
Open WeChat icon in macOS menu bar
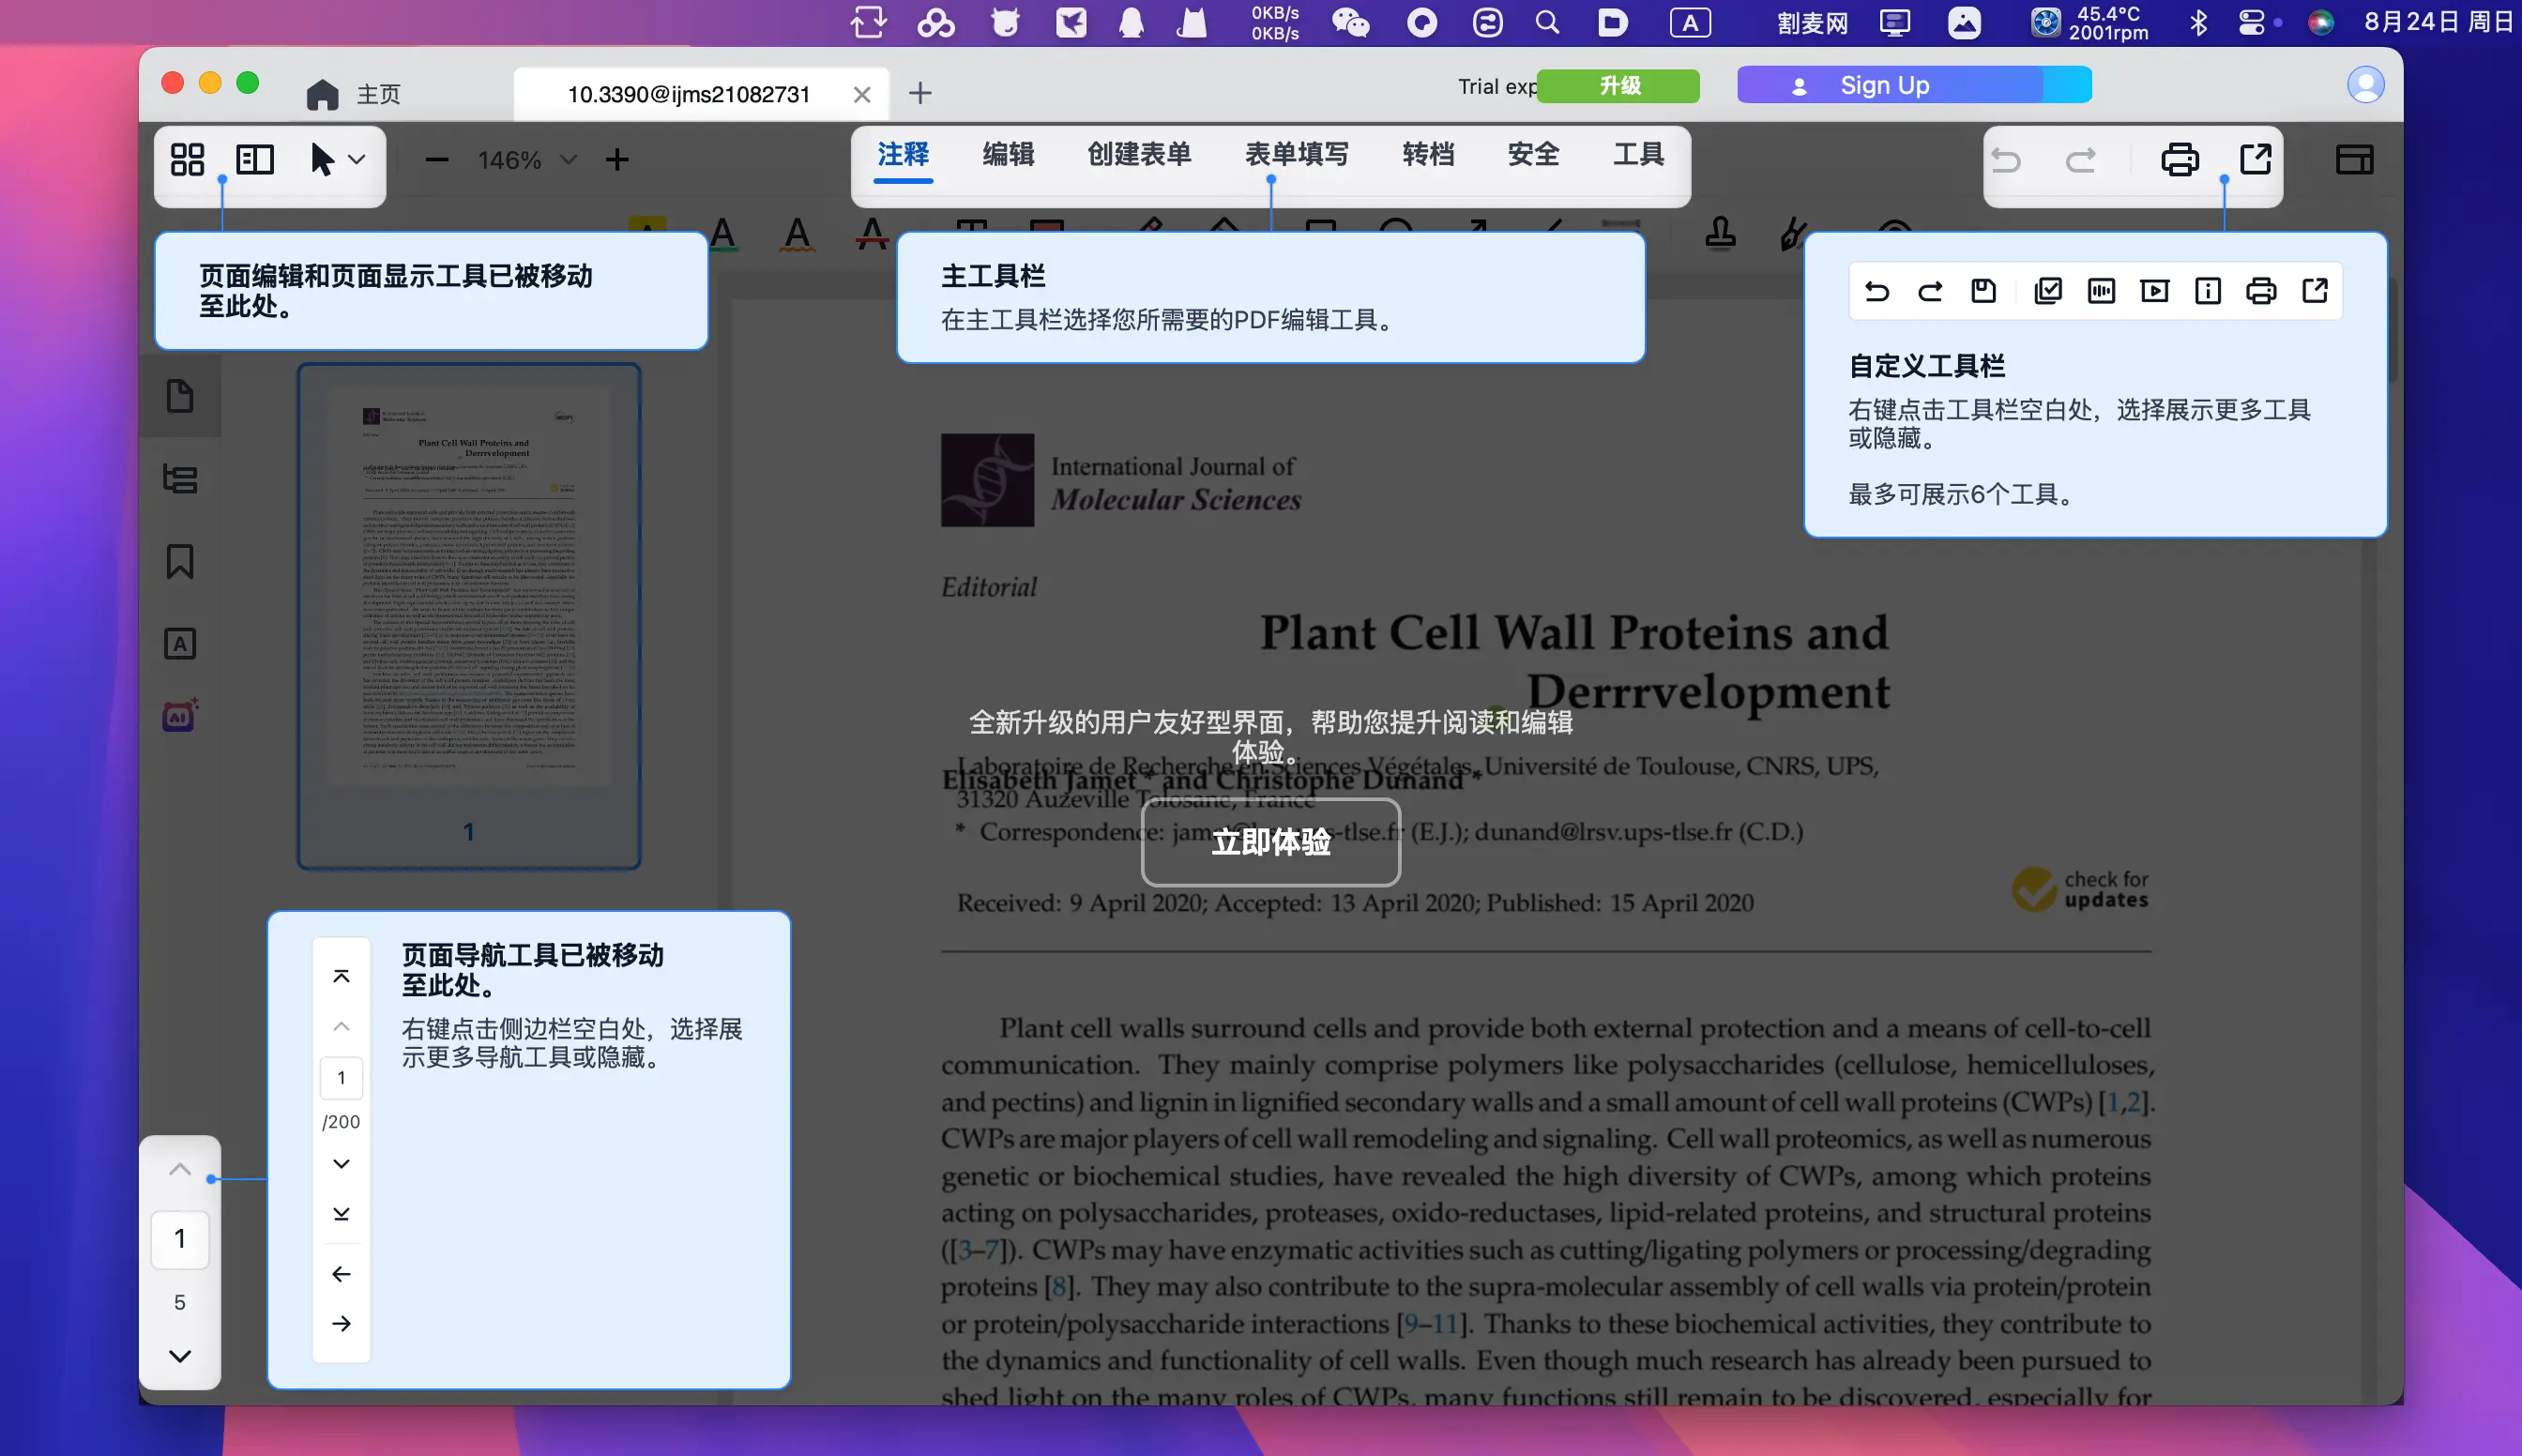(x=1350, y=22)
